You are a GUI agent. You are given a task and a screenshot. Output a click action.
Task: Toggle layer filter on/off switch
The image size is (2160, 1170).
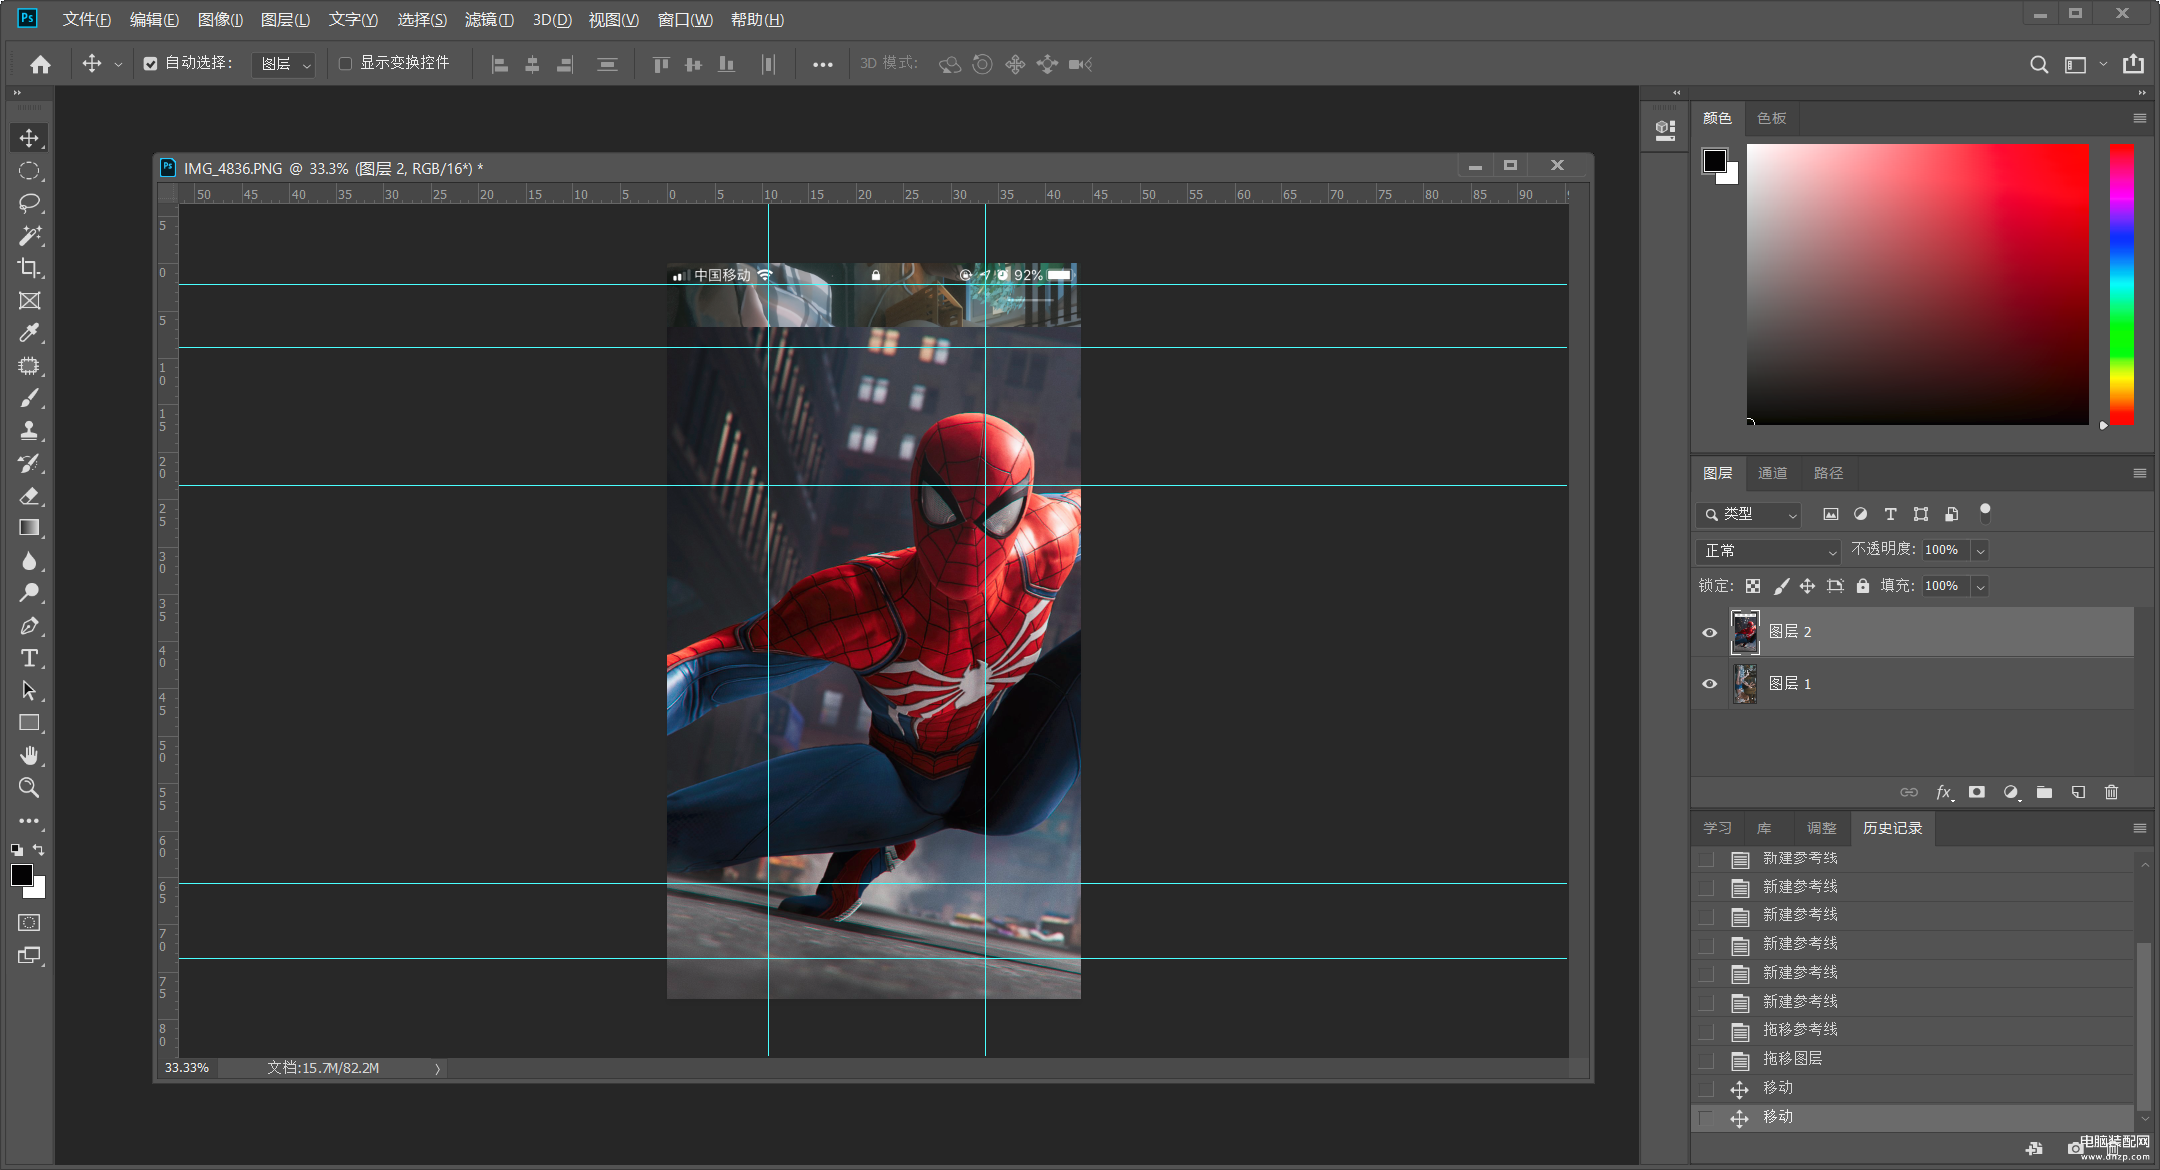(x=1985, y=513)
